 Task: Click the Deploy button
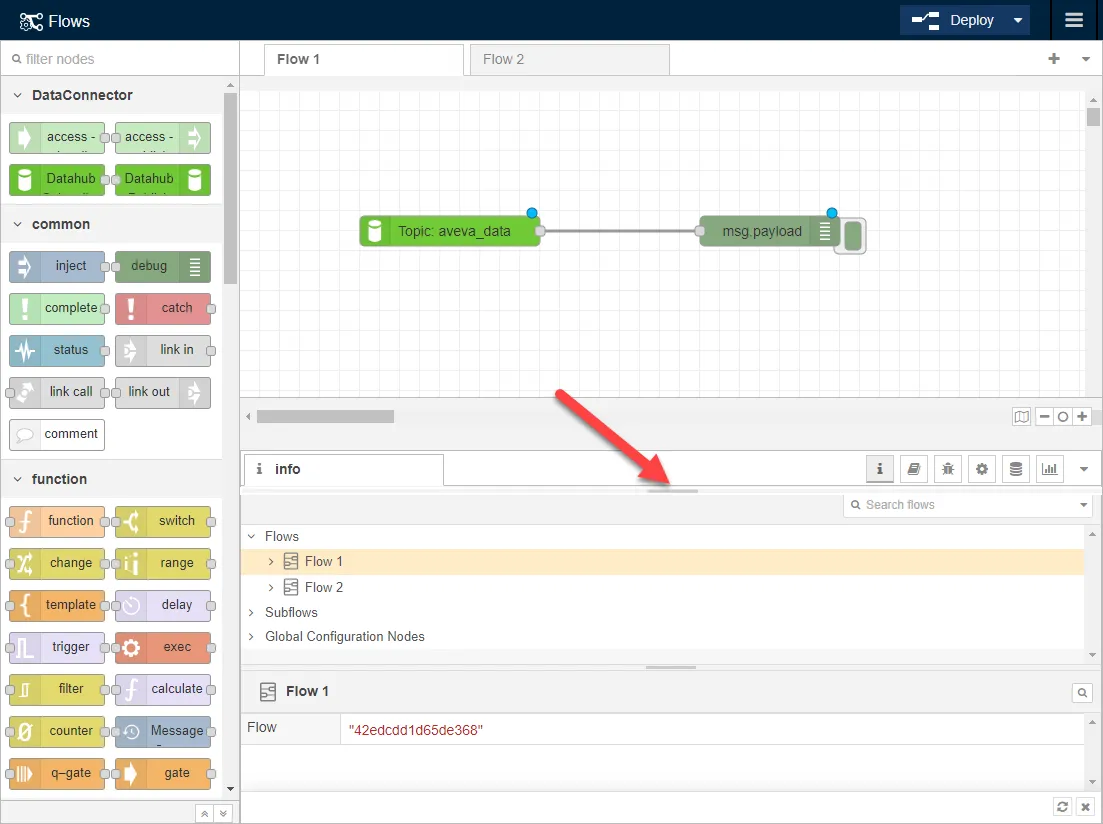click(x=954, y=20)
